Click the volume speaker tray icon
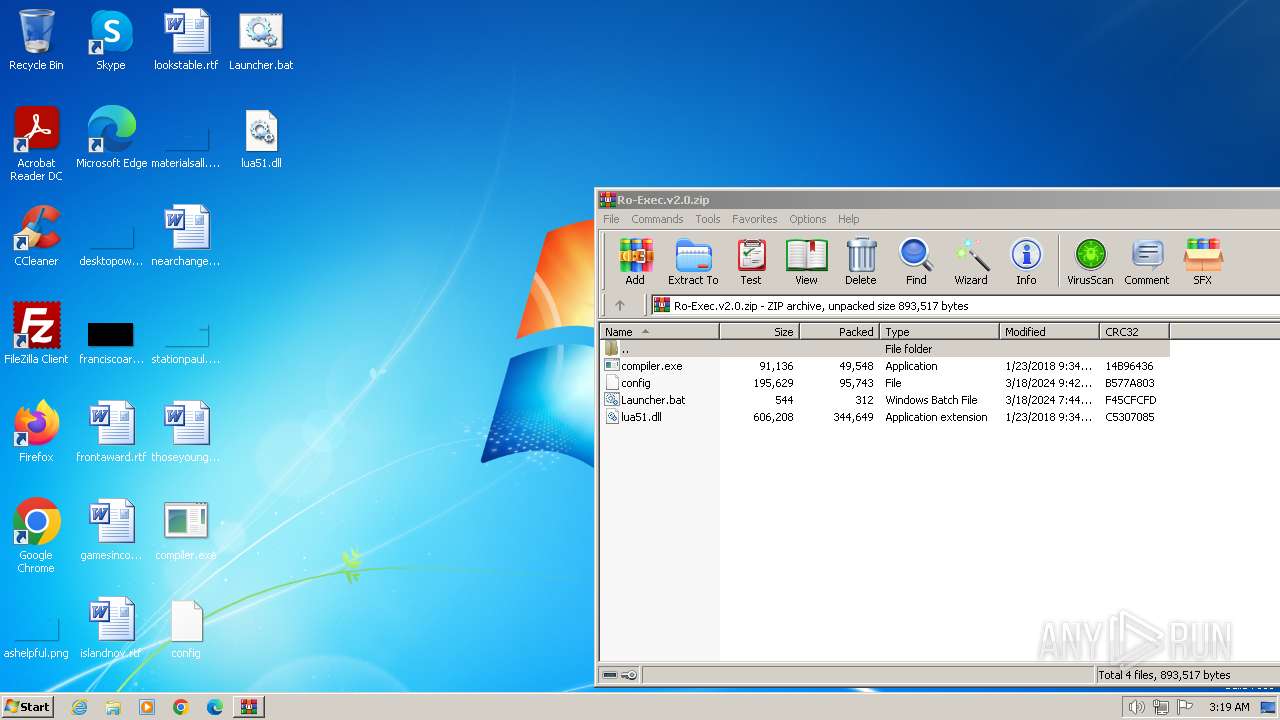The image size is (1280, 720). (x=1136, y=707)
